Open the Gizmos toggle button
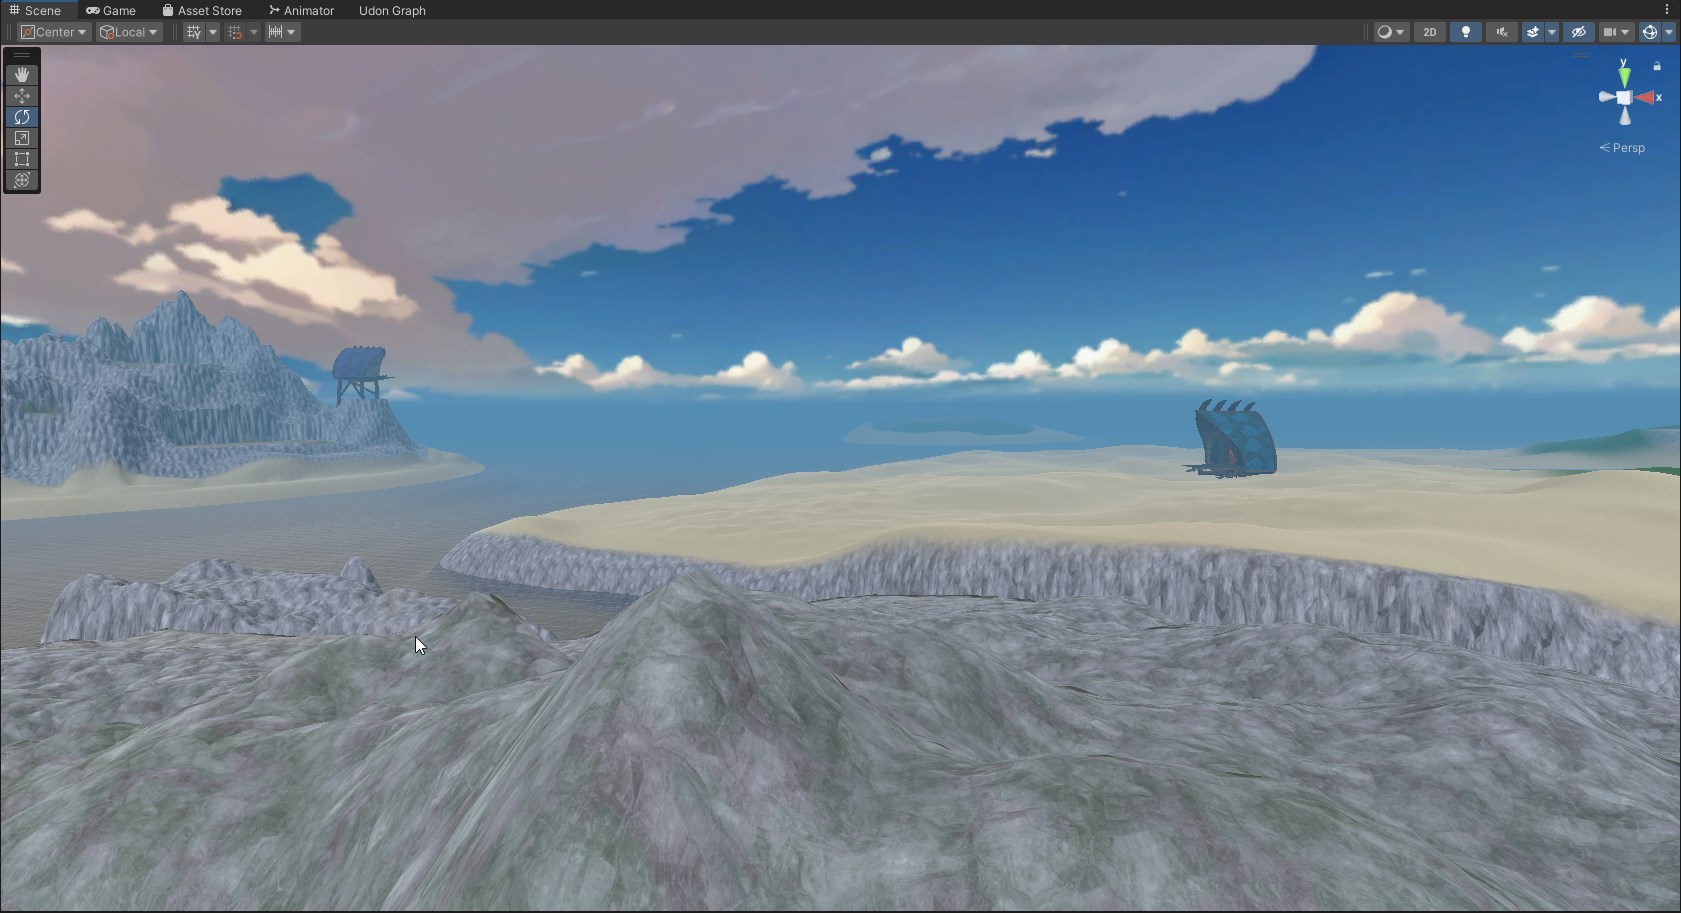The image size is (1681, 913). 1650,32
